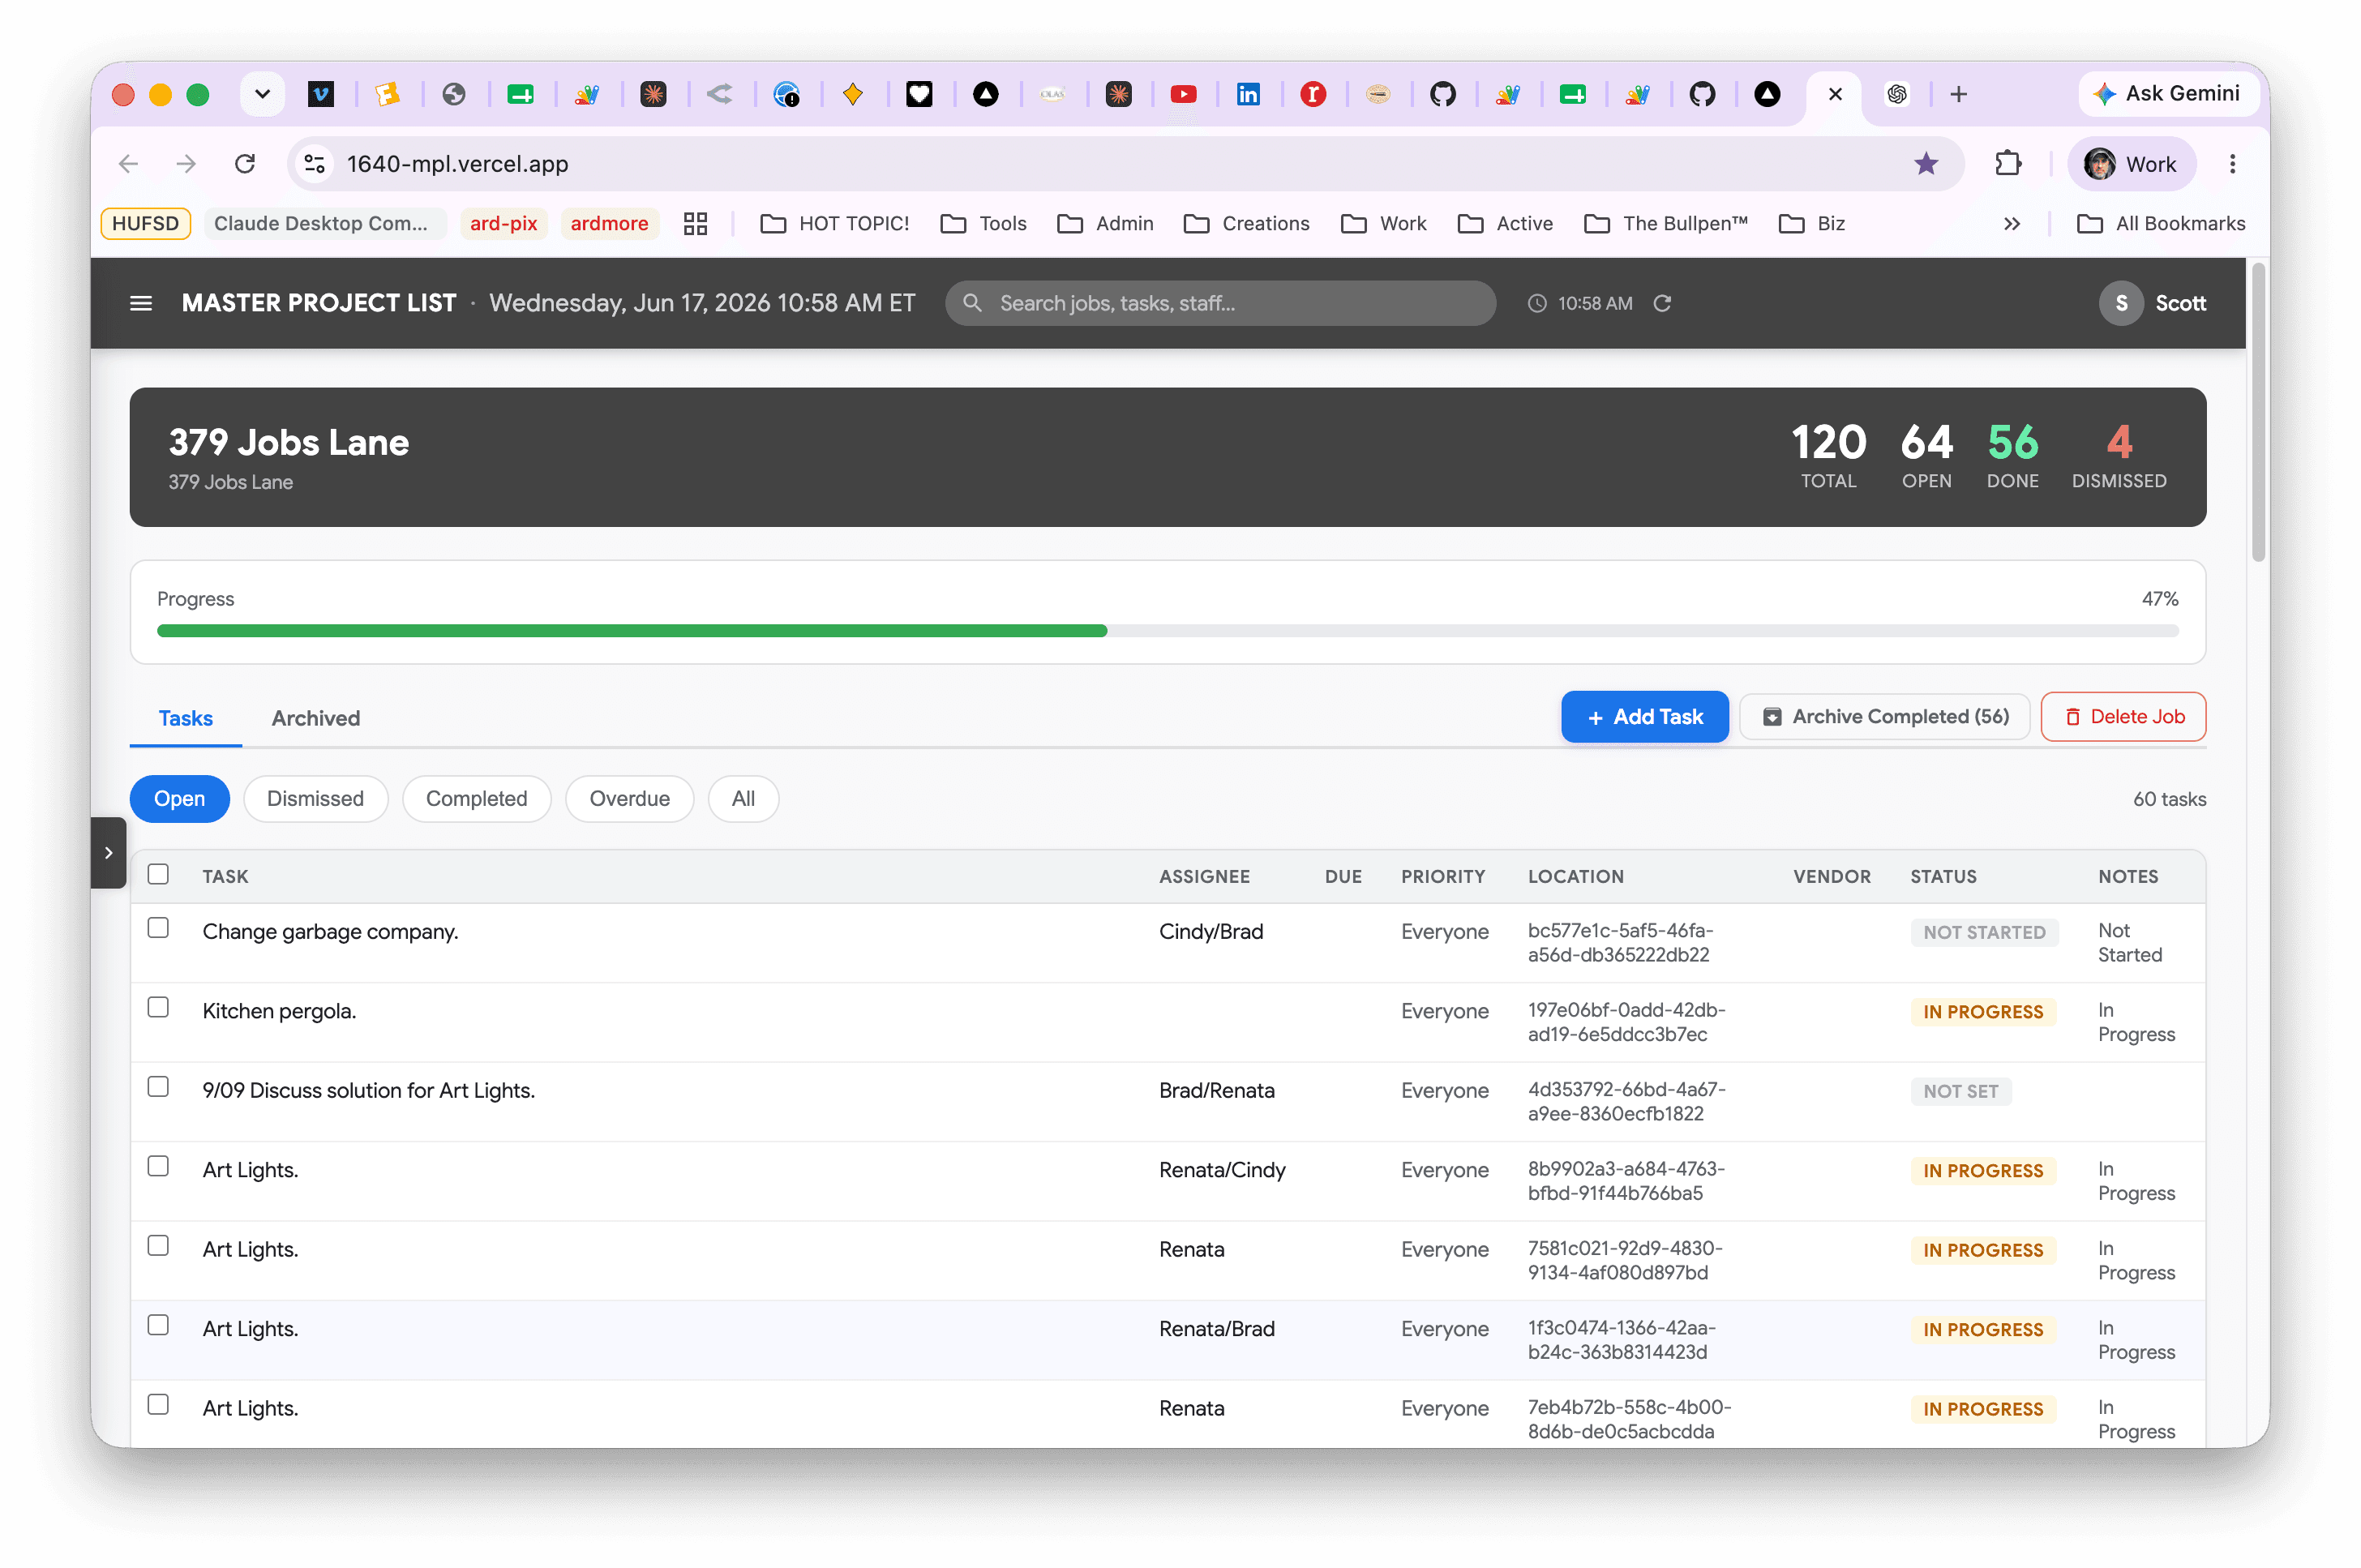This screenshot has height=1568, width=2361.
Task: Open the Chrome three-dot menu
Action: point(2232,163)
